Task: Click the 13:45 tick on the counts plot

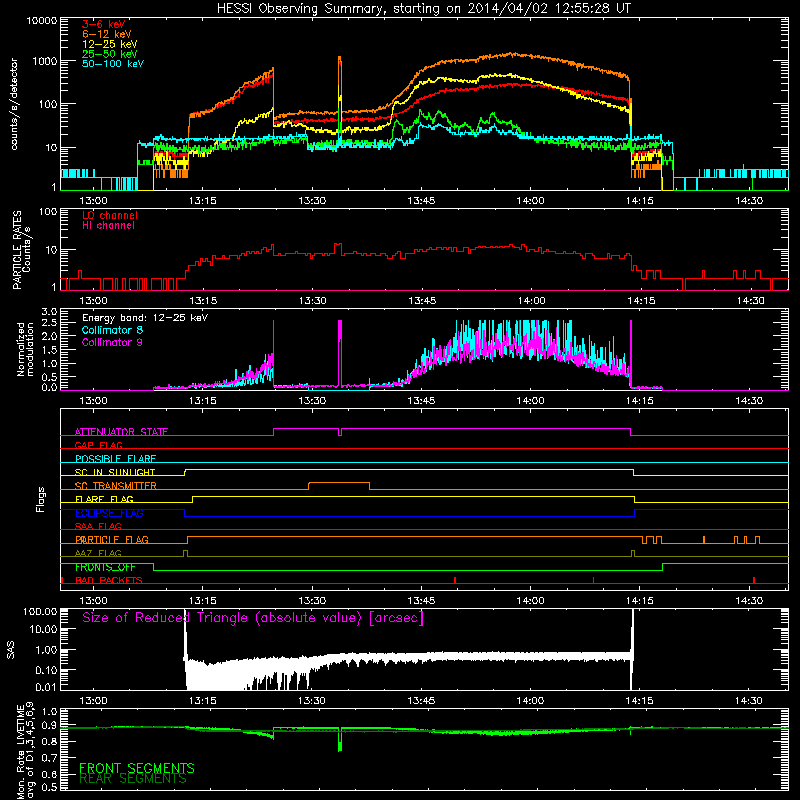Action: click(421, 201)
